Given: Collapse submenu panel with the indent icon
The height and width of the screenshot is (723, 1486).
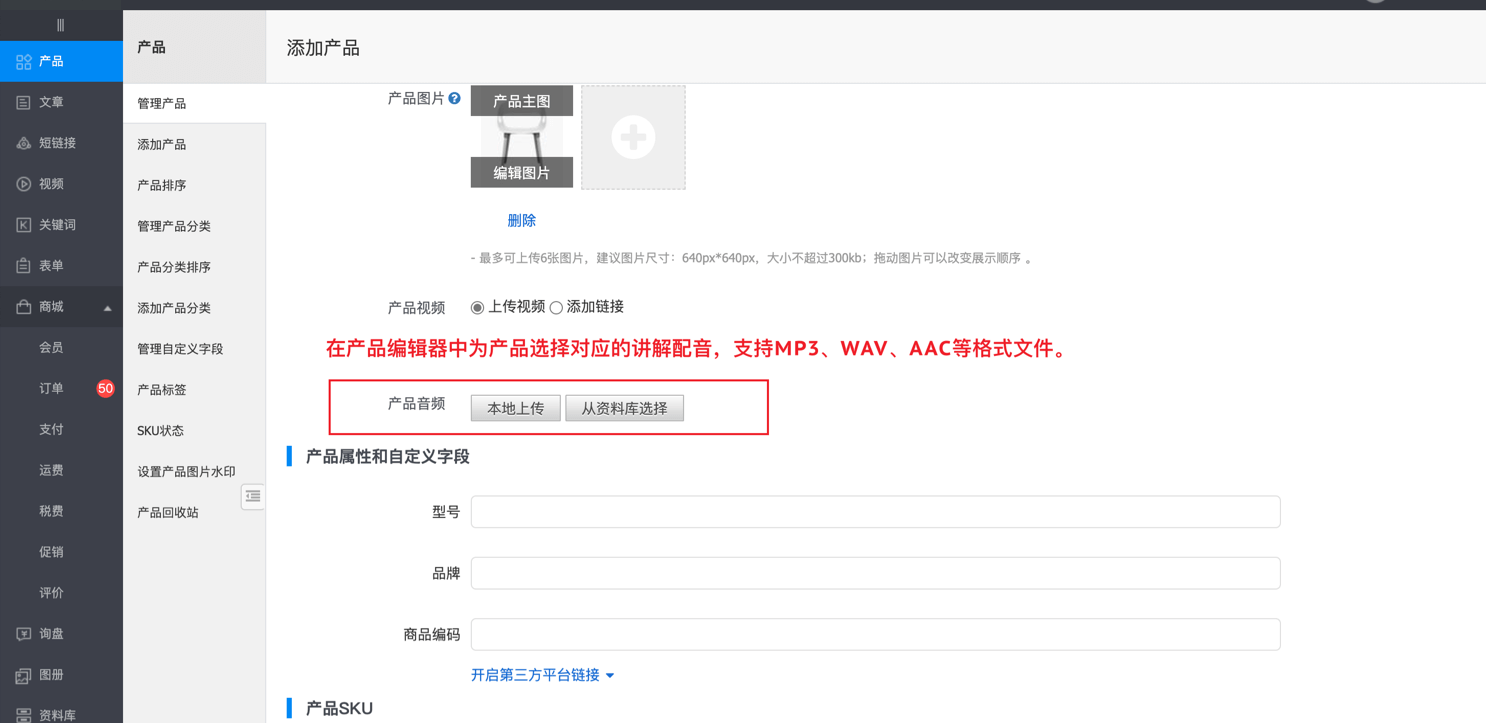Looking at the screenshot, I should click(x=253, y=496).
